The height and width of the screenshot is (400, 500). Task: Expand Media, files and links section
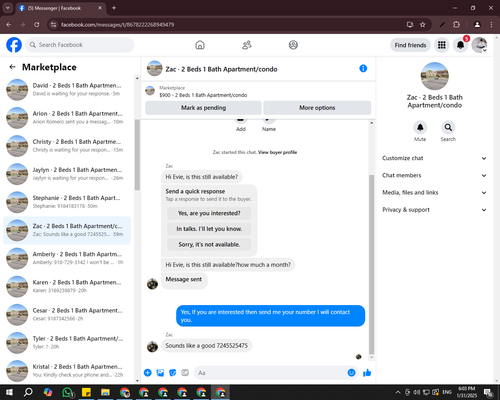click(434, 192)
